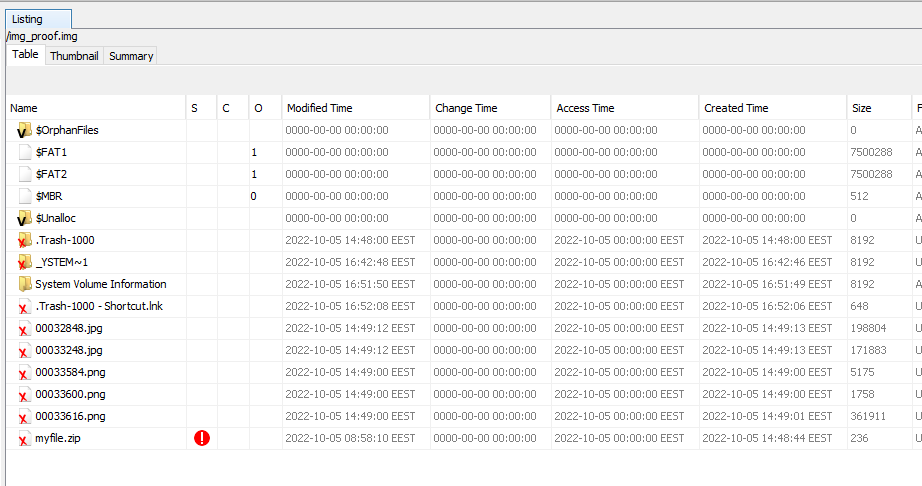Select the .Trash-1000 - Shortcut.lnk file
The height and width of the screenshot is (486, 922).
98,306
